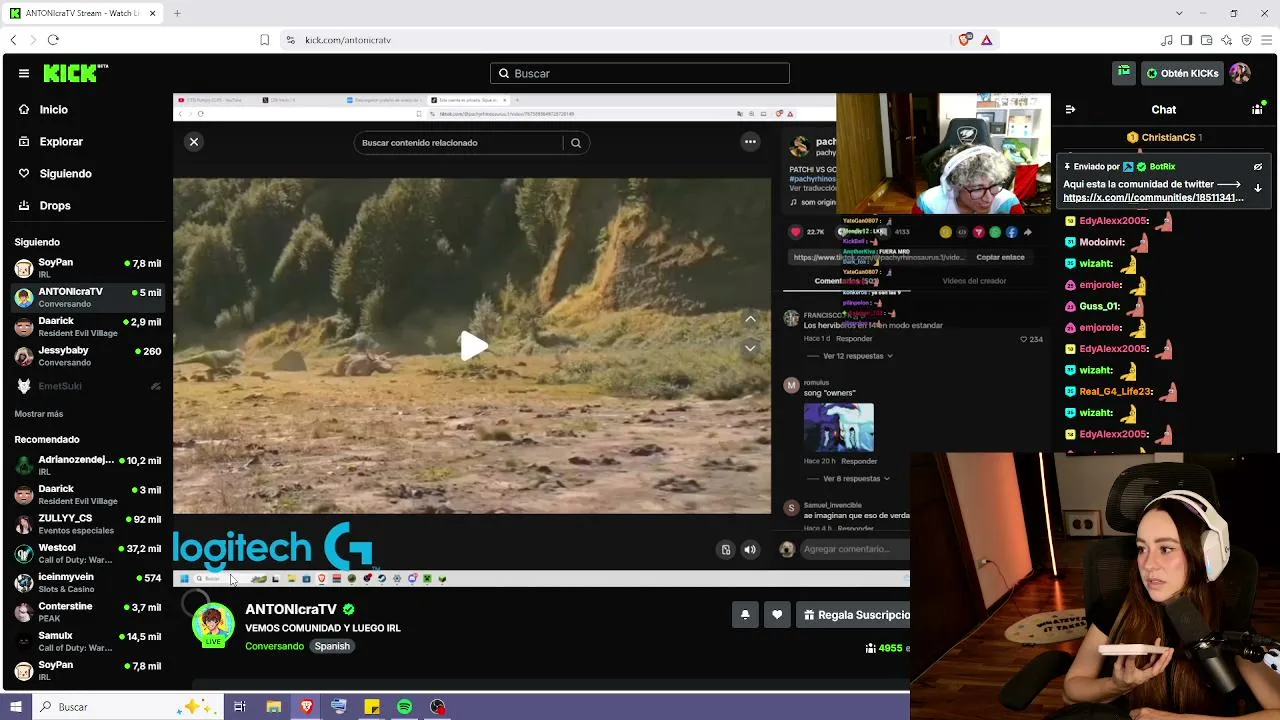Open Windows Start menu
Screen dimensions: 1280x720
[16, 707]
